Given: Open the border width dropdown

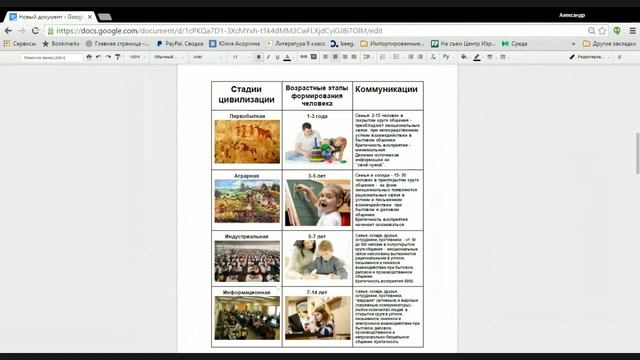Looking at the screenshot, I should [491, 57].
